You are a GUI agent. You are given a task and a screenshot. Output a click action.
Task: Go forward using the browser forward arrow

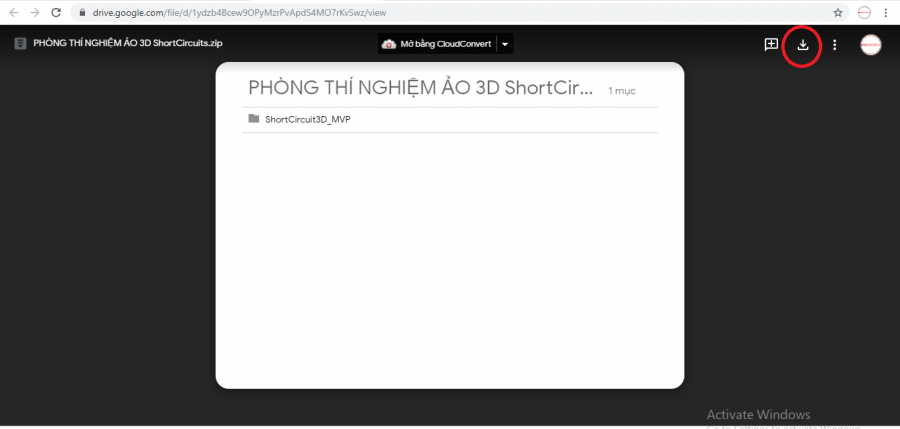pos(34,13)
